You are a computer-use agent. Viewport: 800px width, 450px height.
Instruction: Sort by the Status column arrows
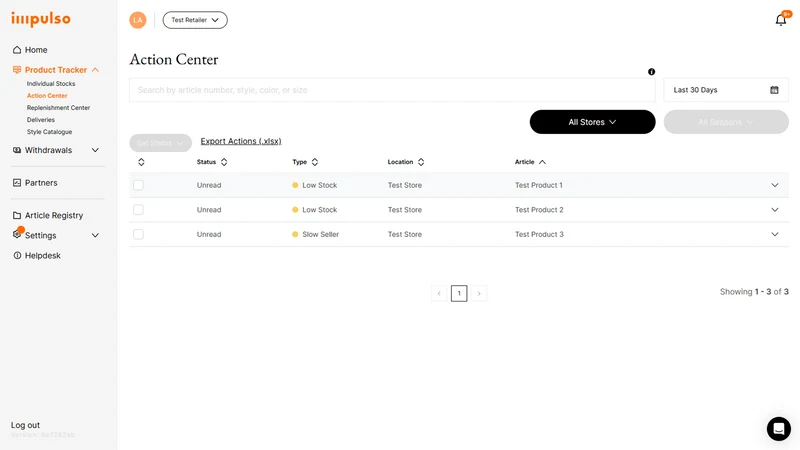[x=224, y=162]
